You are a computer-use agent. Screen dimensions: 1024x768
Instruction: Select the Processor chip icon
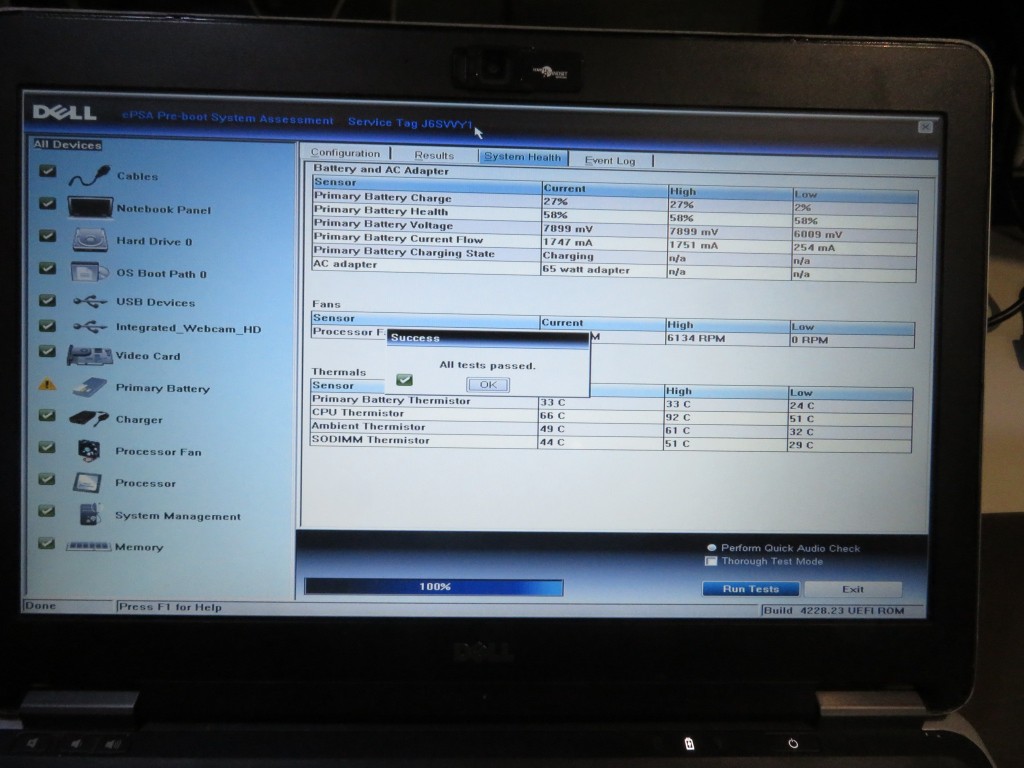point(88,483)
